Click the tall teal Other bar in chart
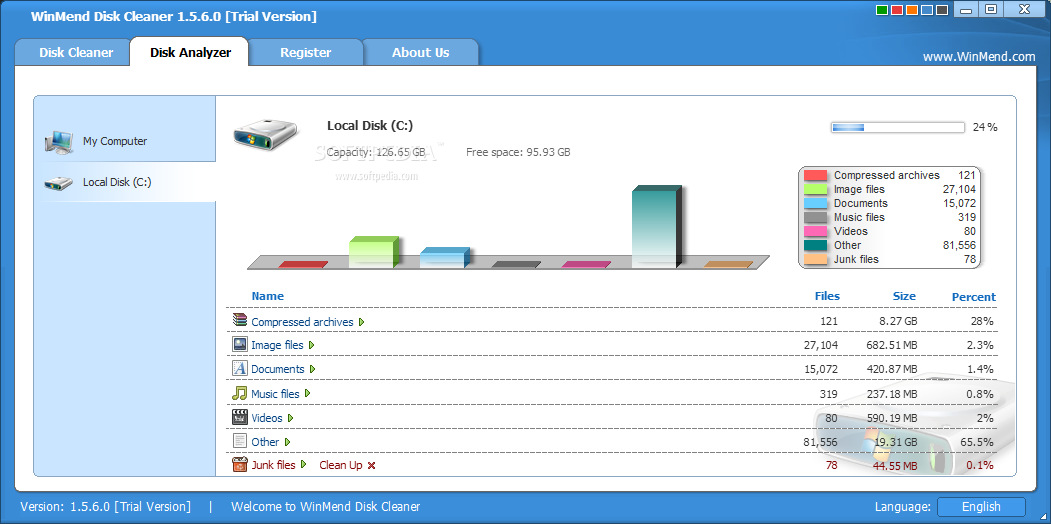1051x524 pixels. [657, 227]
